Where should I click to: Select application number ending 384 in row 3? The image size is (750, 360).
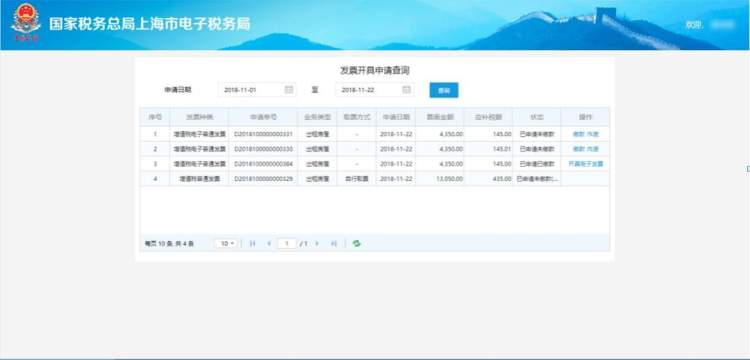click(x=264, y=164)
